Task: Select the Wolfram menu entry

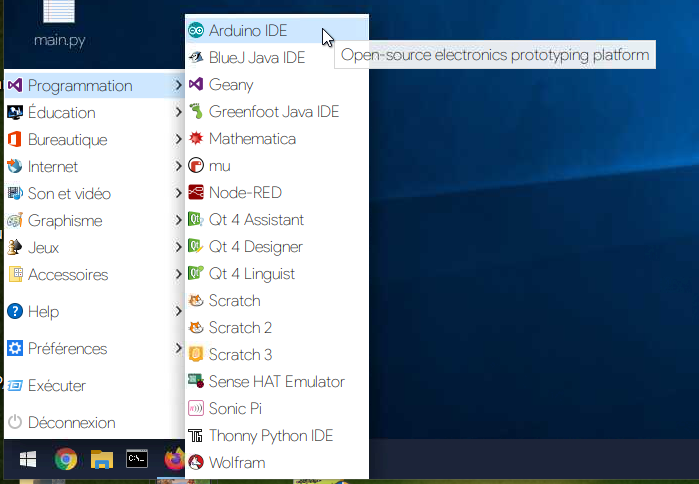Action: point(277,463)
